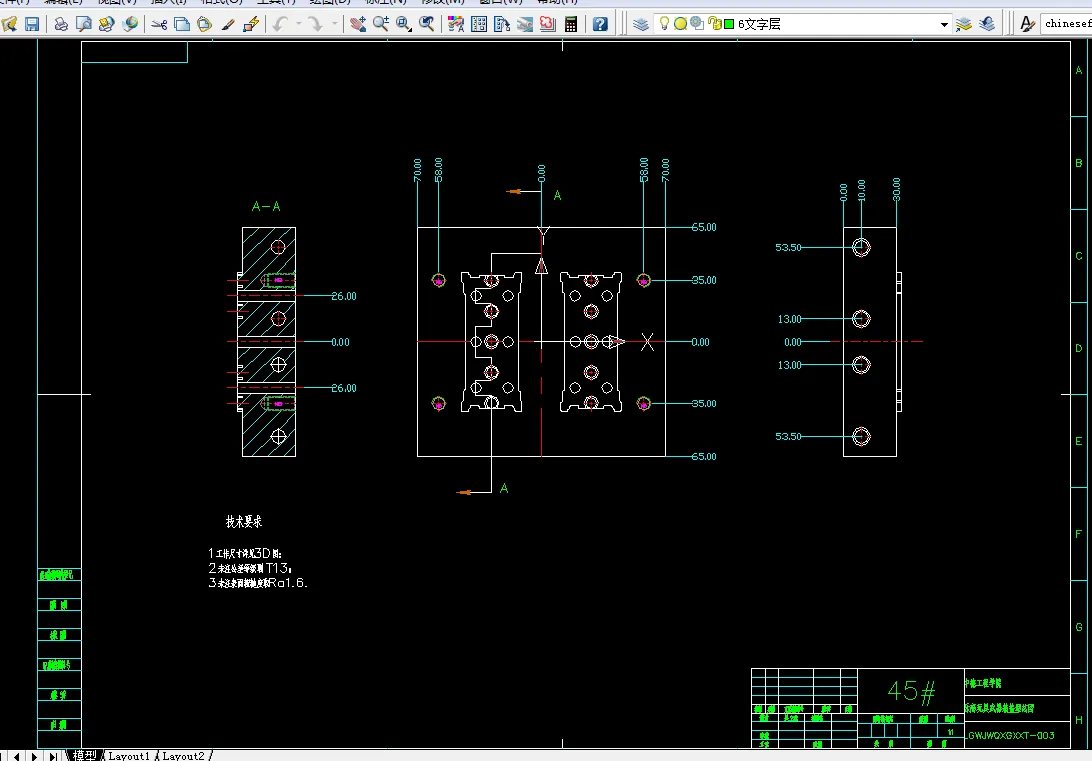
Task: Click the Publish icon
Action: tap(107, 24)
